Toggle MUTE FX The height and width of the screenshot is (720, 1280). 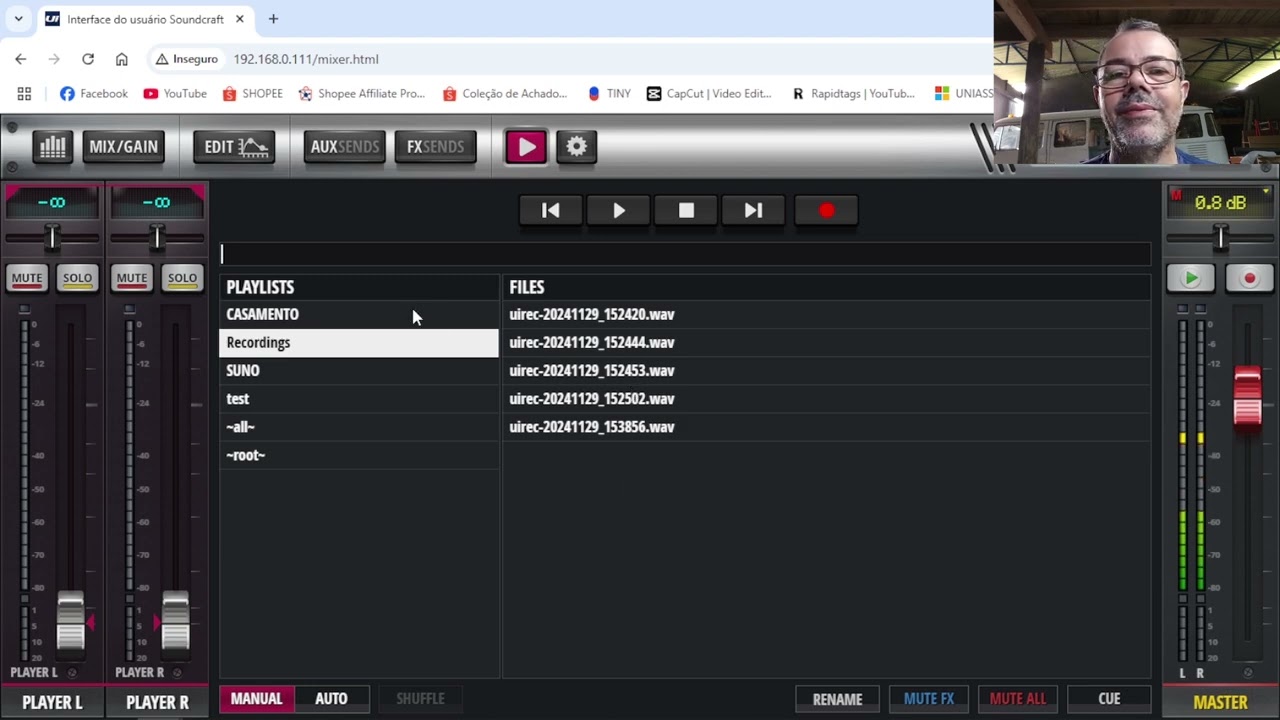point(929,699)
